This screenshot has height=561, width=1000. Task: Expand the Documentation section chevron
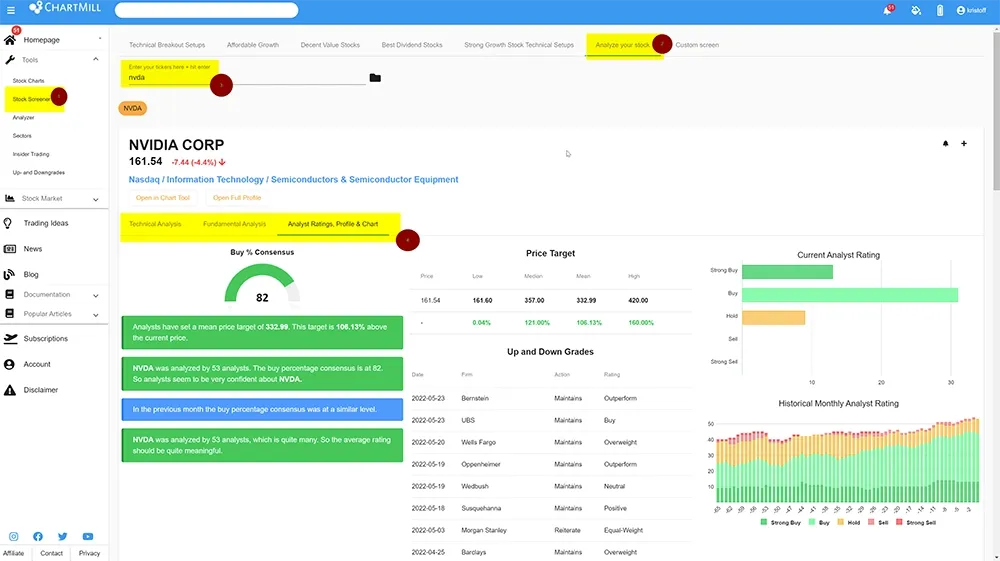tap(96, 295)
